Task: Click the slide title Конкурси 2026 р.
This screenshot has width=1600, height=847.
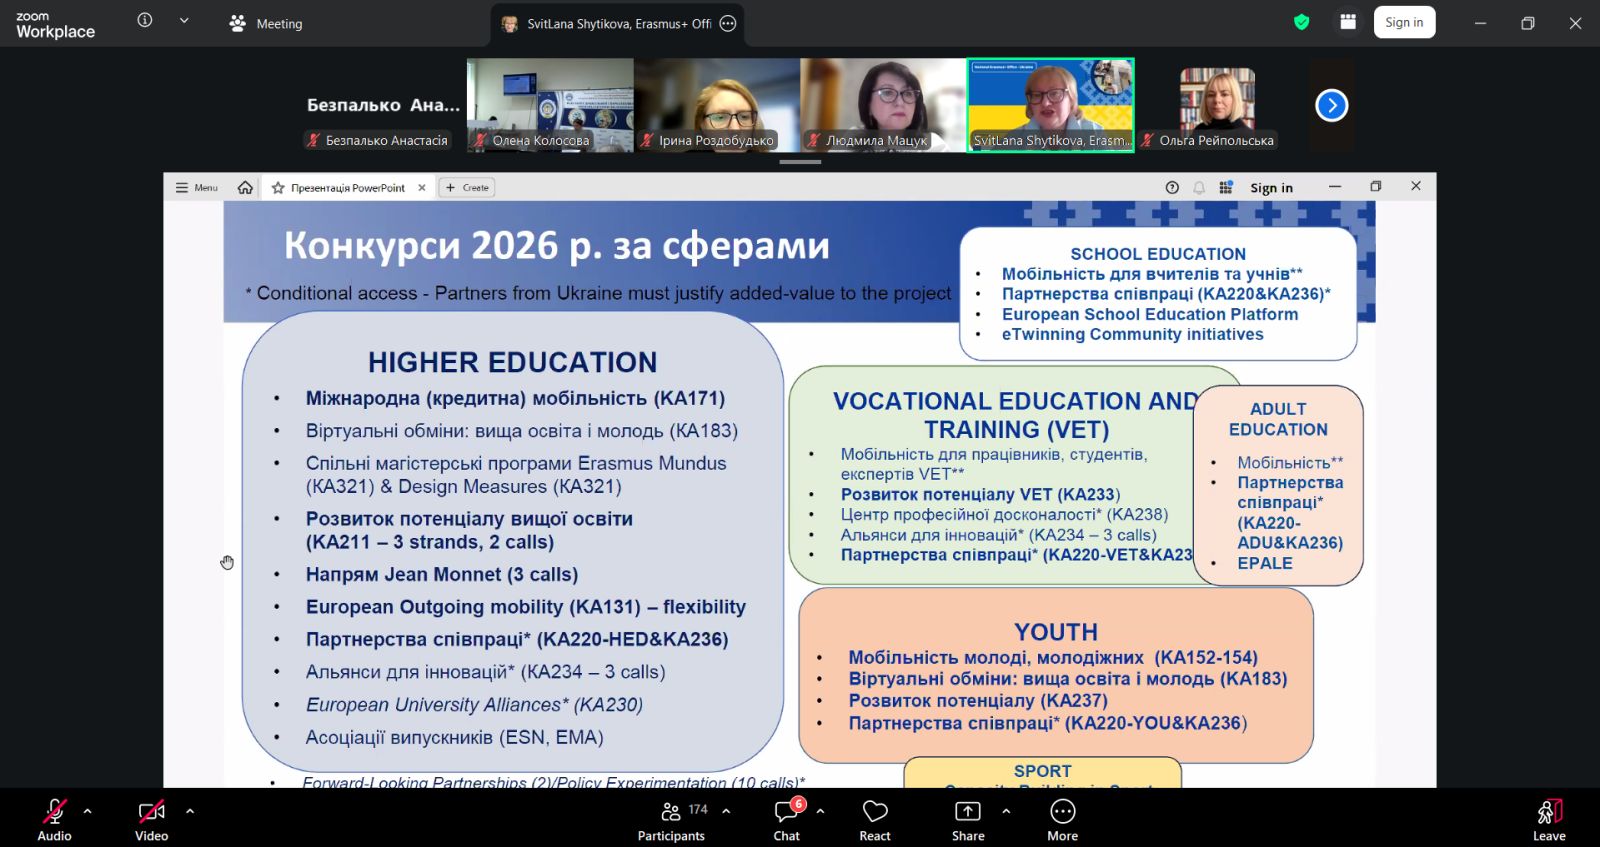Action: [x=557, y=245]
